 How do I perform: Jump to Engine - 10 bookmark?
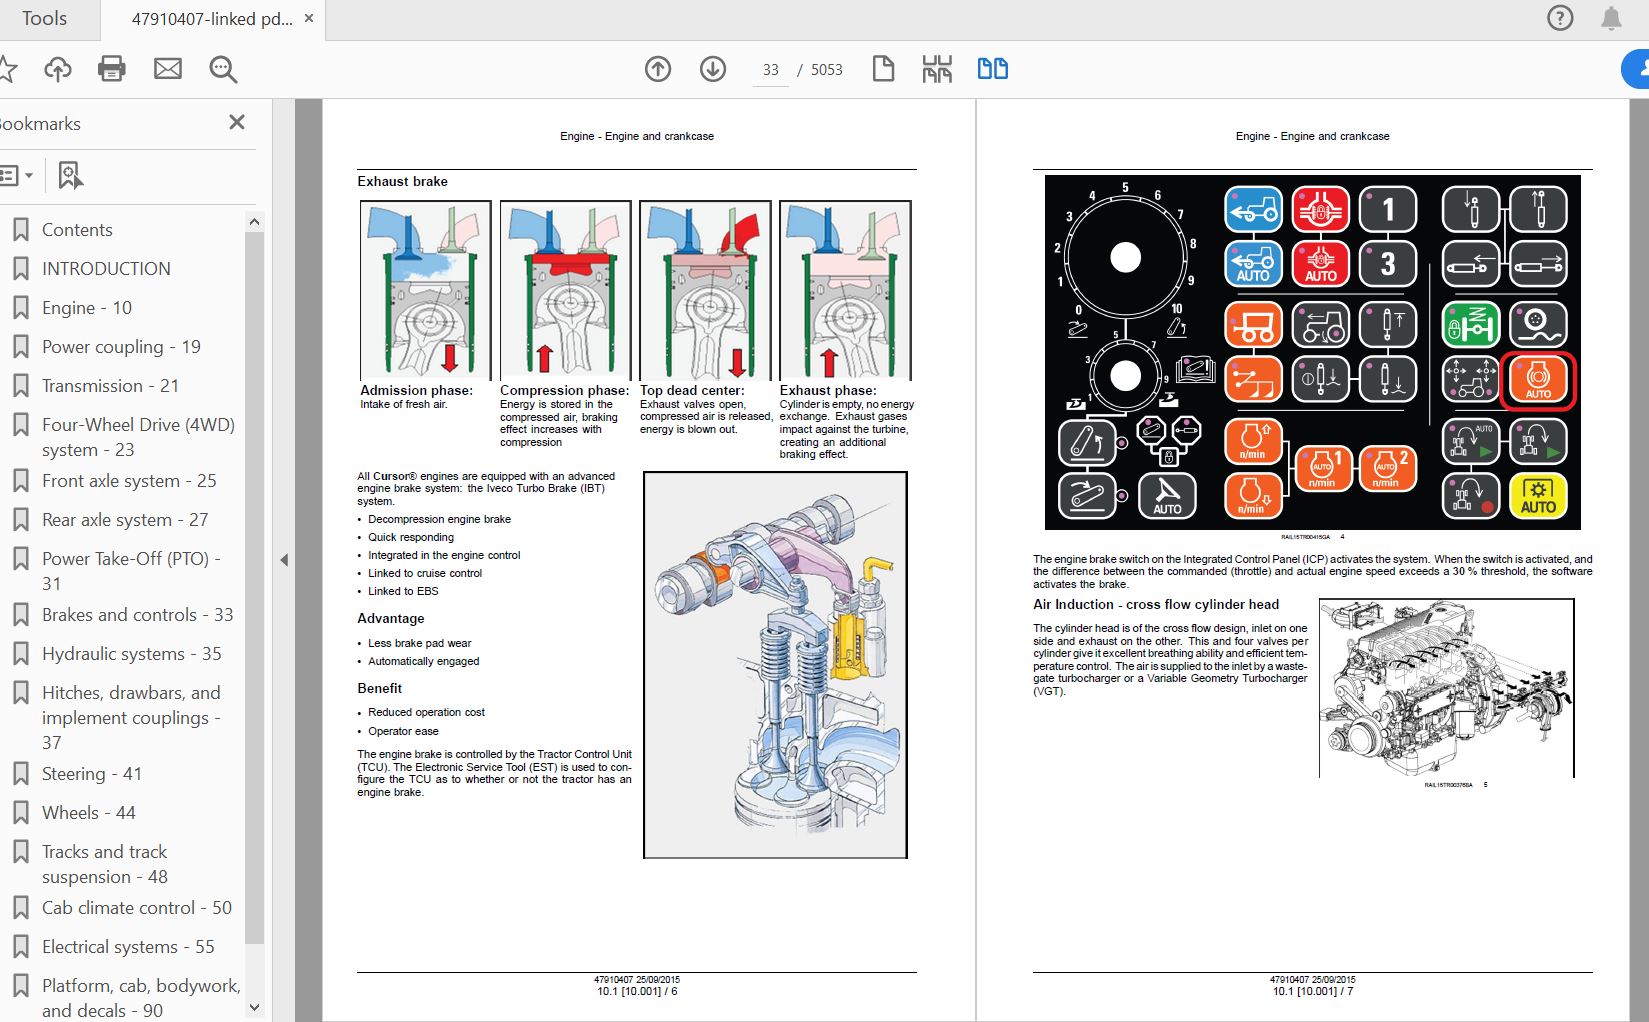click(x=87, y=308)
